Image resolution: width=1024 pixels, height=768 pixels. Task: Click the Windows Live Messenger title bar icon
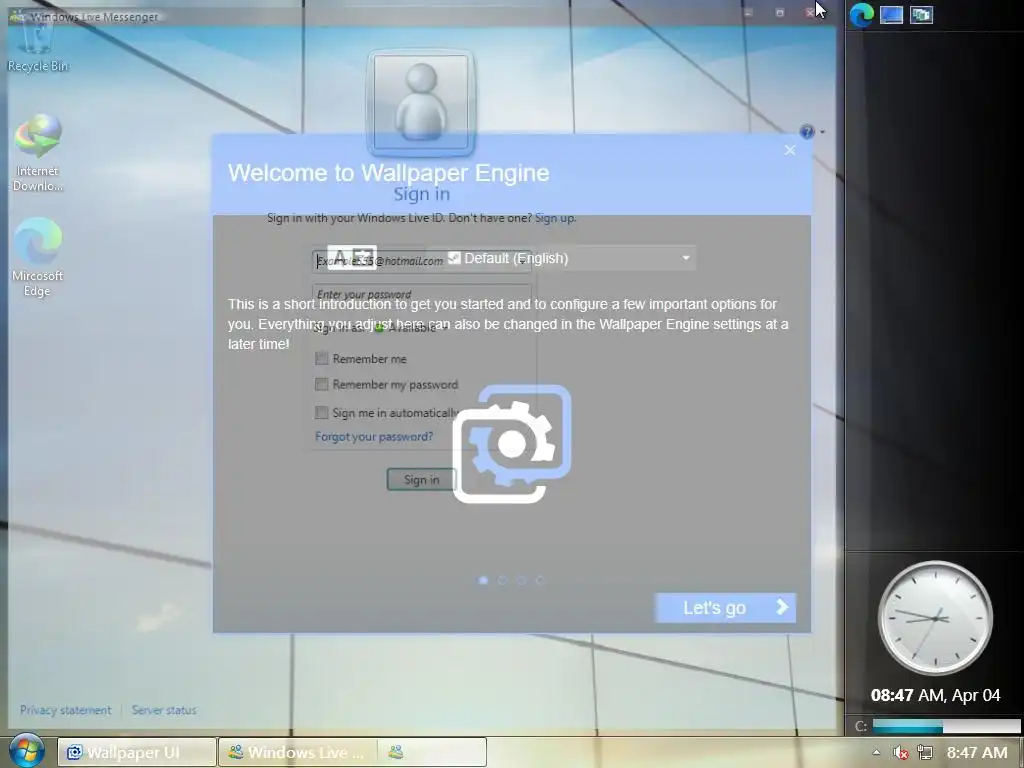[16, 16]
